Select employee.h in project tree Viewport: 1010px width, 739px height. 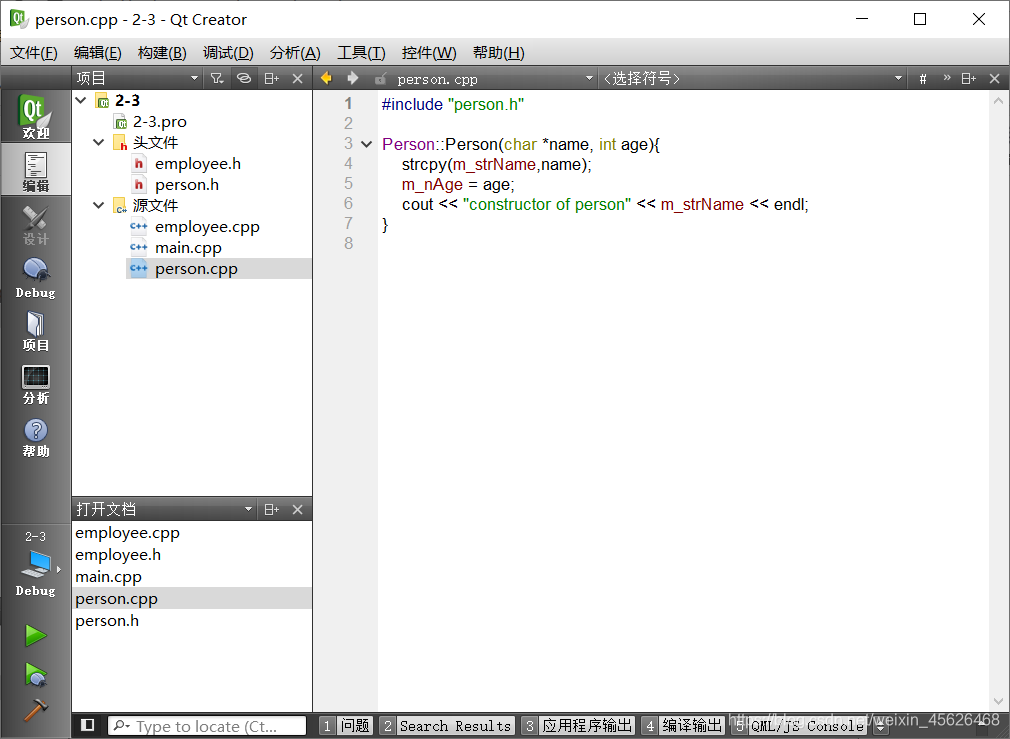click(x=198, y=164)
